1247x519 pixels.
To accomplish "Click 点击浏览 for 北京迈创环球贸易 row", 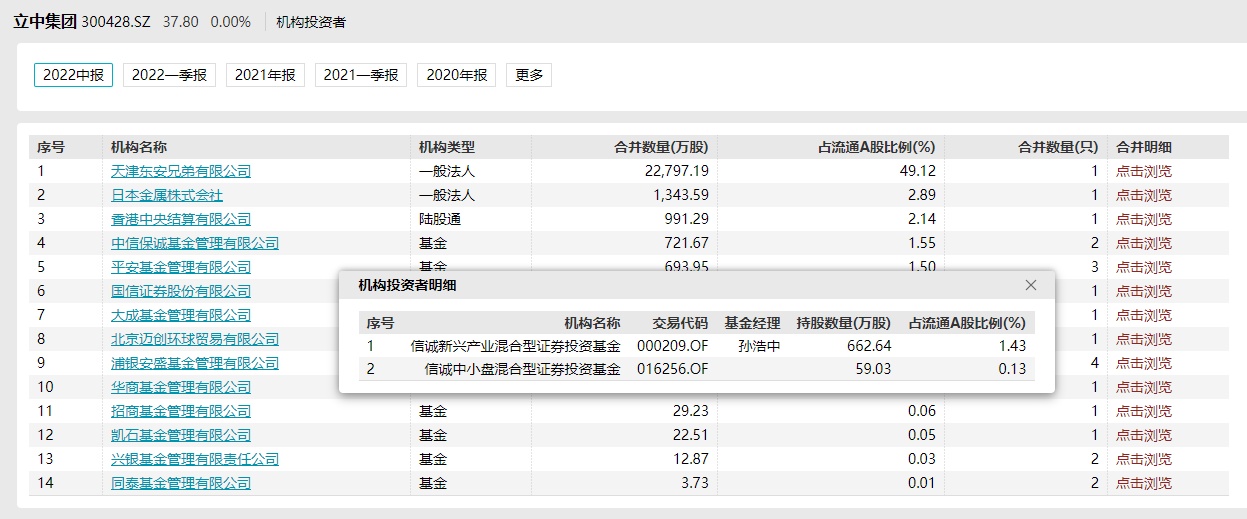I will 1144,339.
